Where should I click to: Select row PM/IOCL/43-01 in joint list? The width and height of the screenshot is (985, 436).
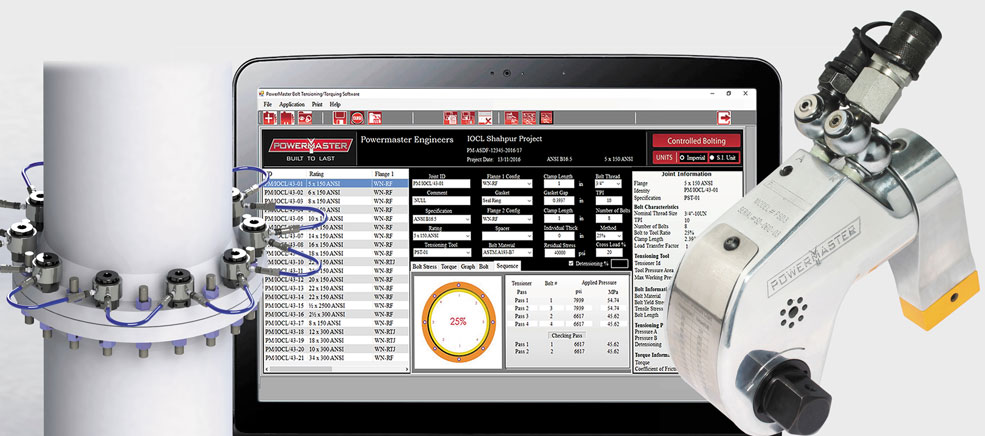(337, 183)
